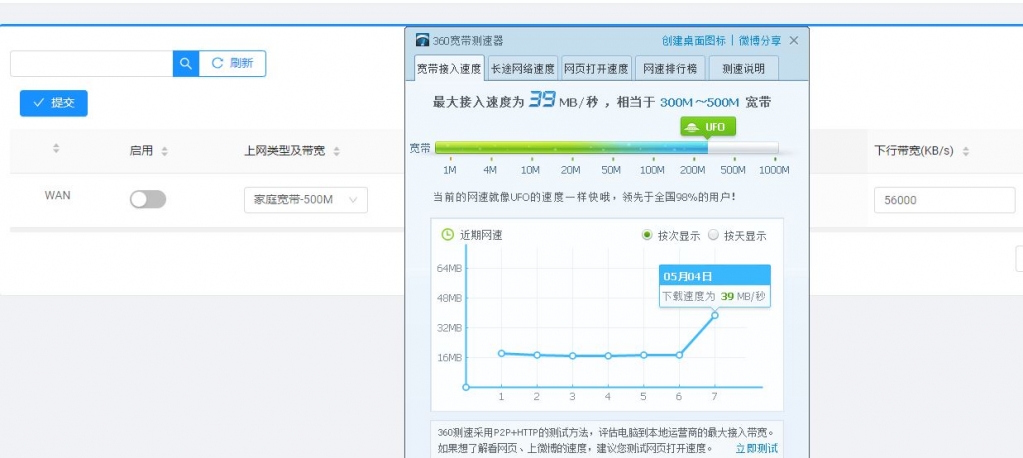Click the search input field
Screen dimensions: 1023x458
91,63
